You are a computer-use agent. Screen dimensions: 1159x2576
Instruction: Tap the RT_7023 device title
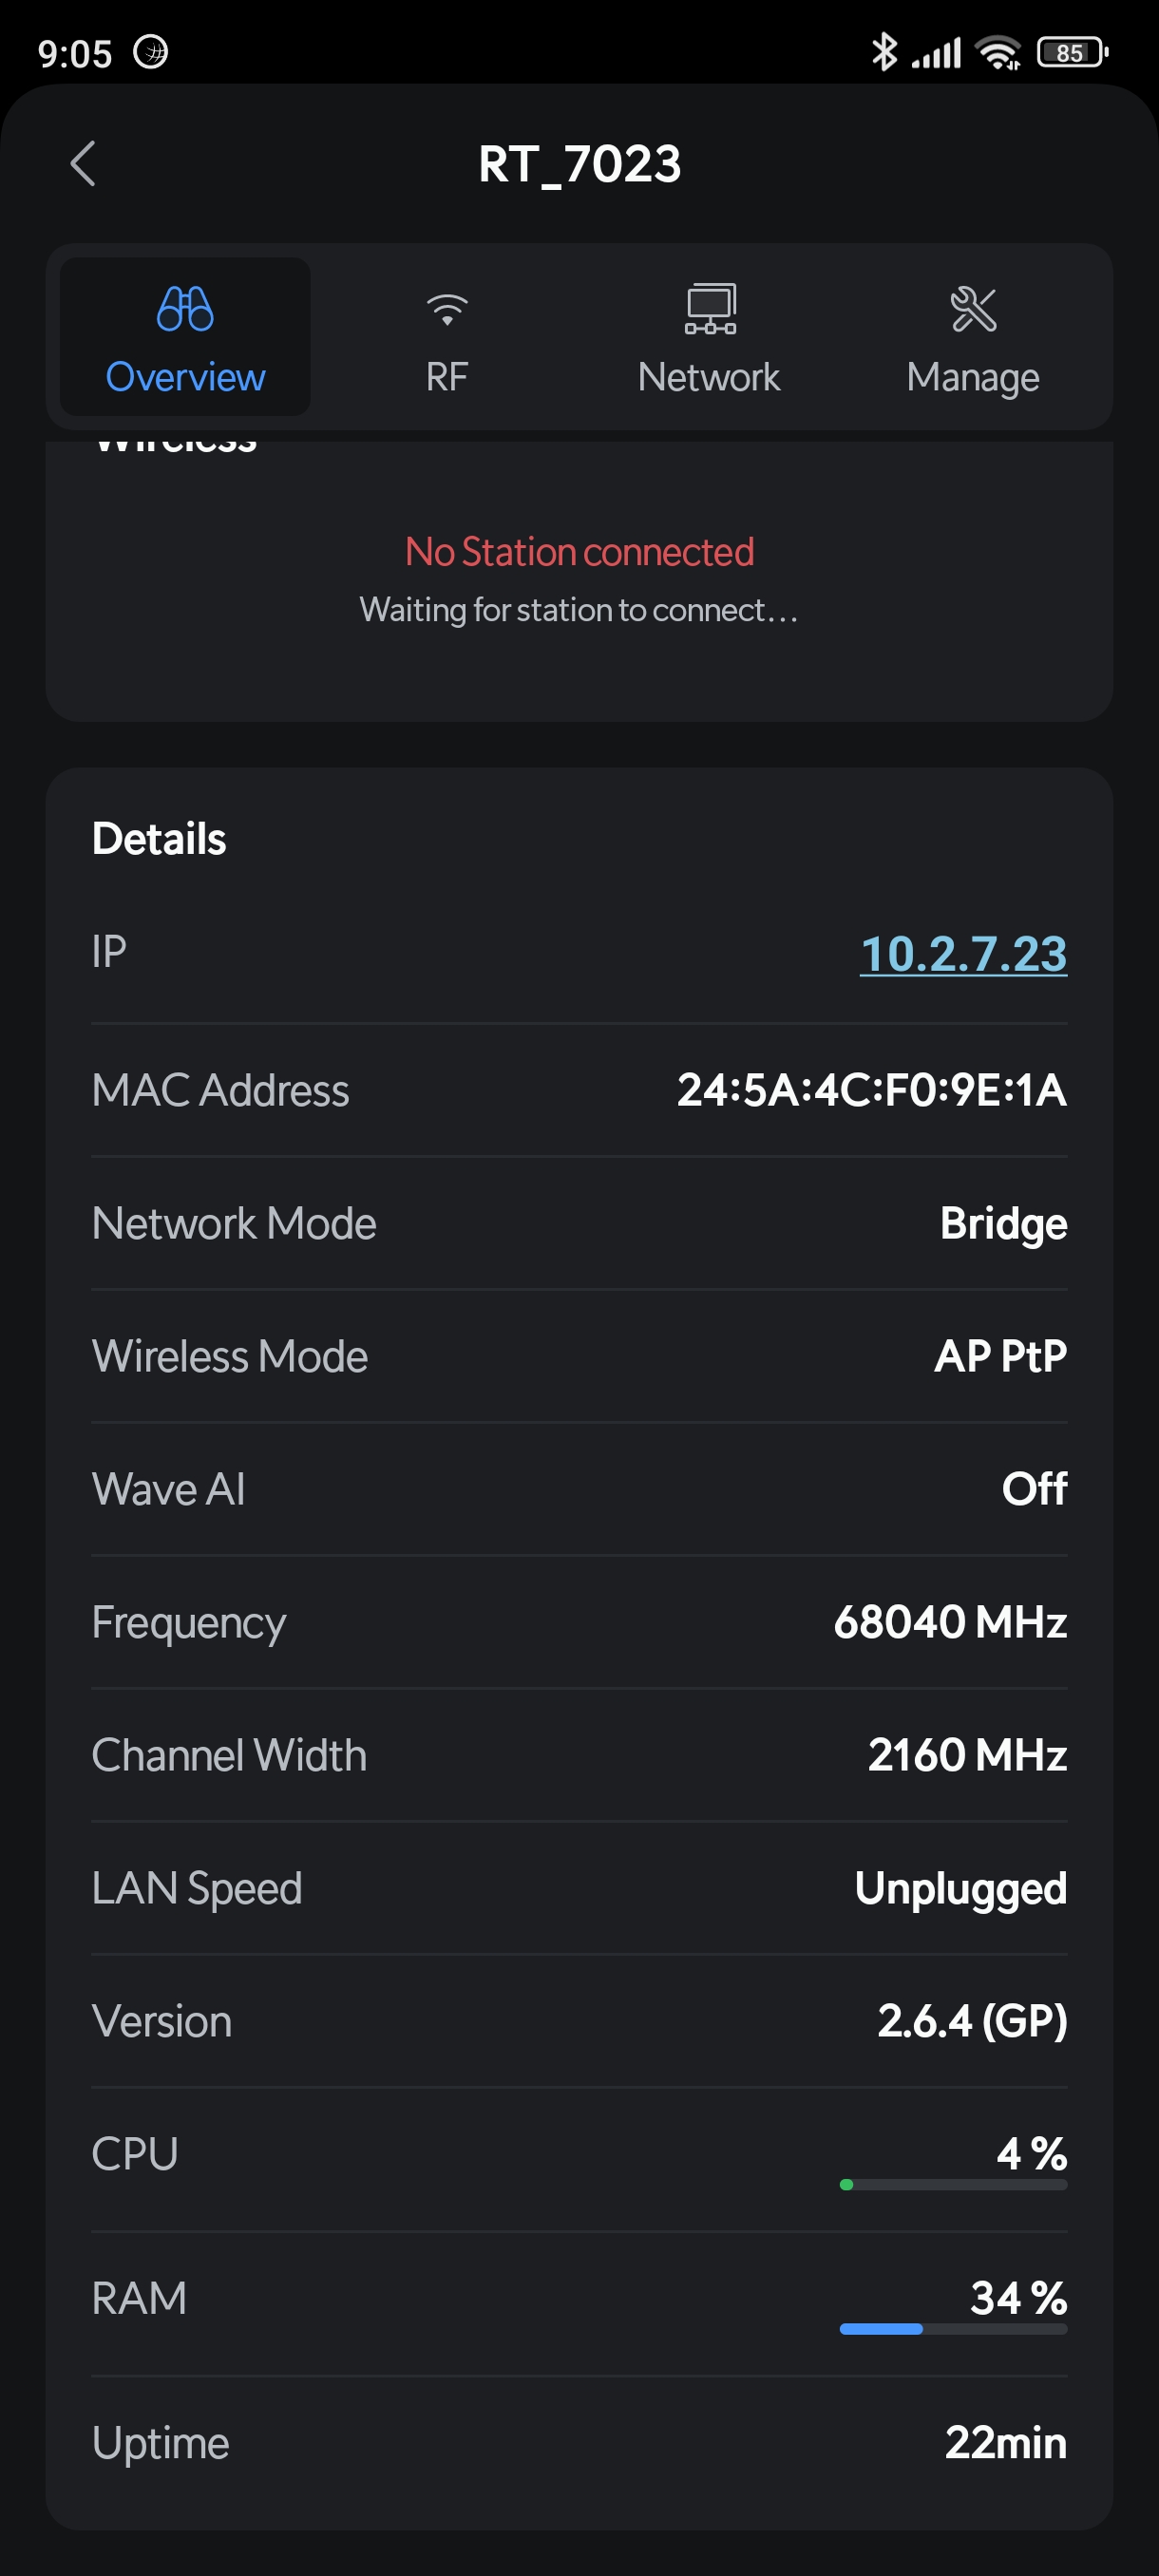(579, 163)
